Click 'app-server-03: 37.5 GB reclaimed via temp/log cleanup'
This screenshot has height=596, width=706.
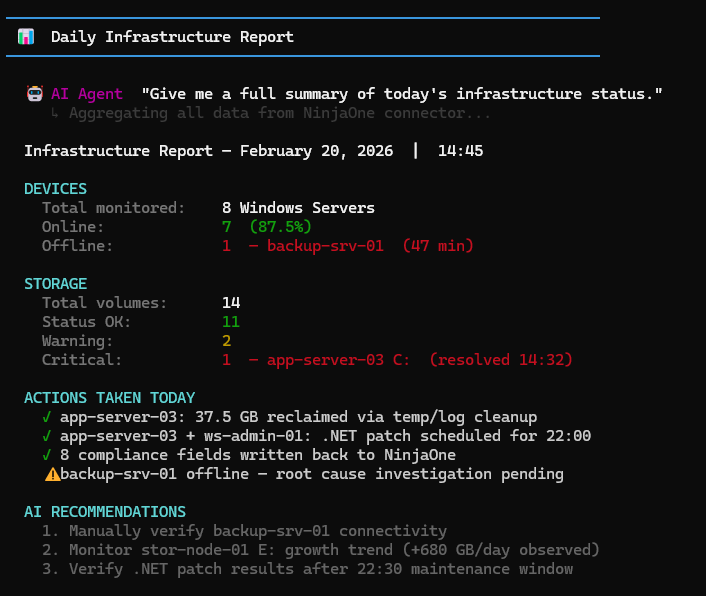(x=299, y=417)
